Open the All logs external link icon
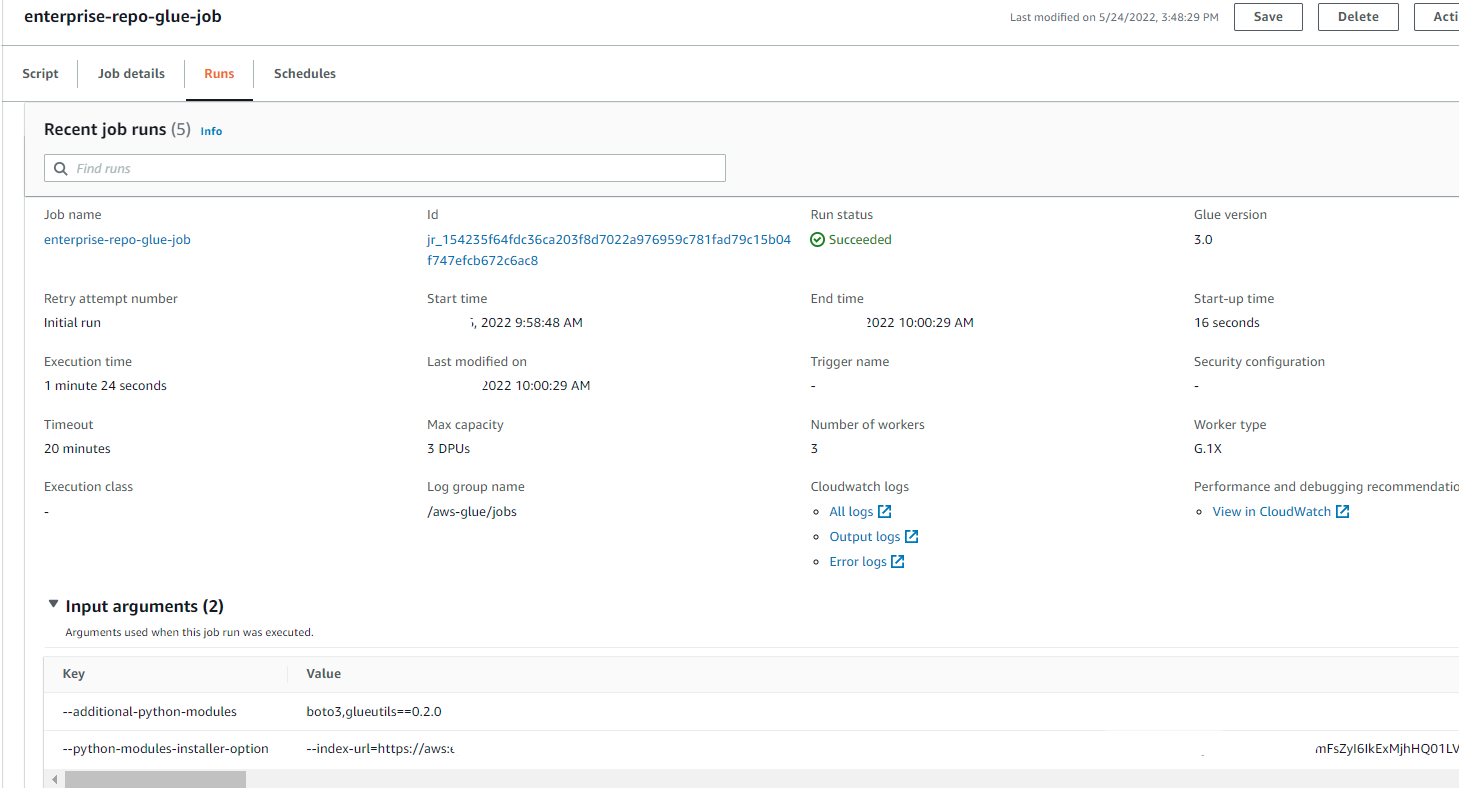This screenshot has width=1459, height=788. [884, 512]
